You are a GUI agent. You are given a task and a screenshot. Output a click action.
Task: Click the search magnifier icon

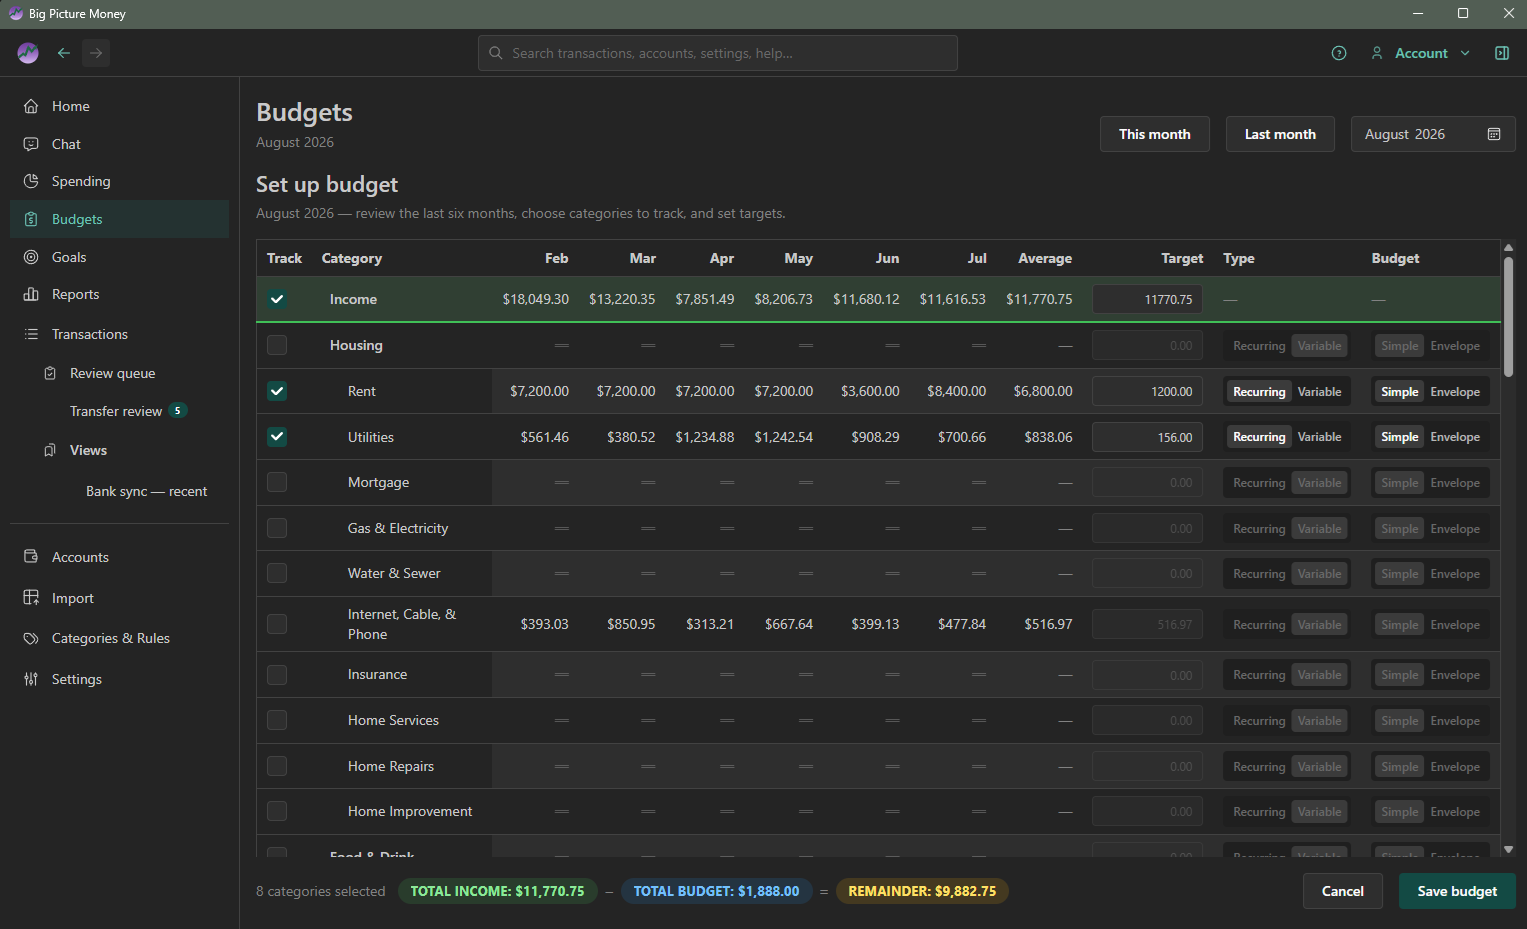tap(495, 53)
